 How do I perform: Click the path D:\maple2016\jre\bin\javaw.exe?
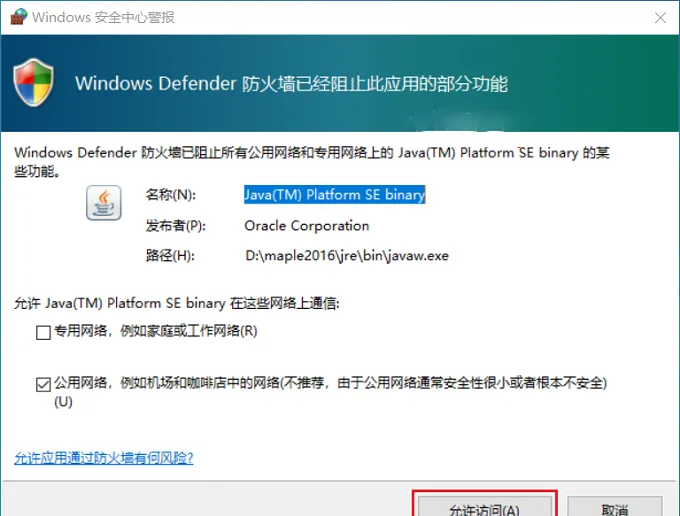pyautogui.click(x=347, y=255)
